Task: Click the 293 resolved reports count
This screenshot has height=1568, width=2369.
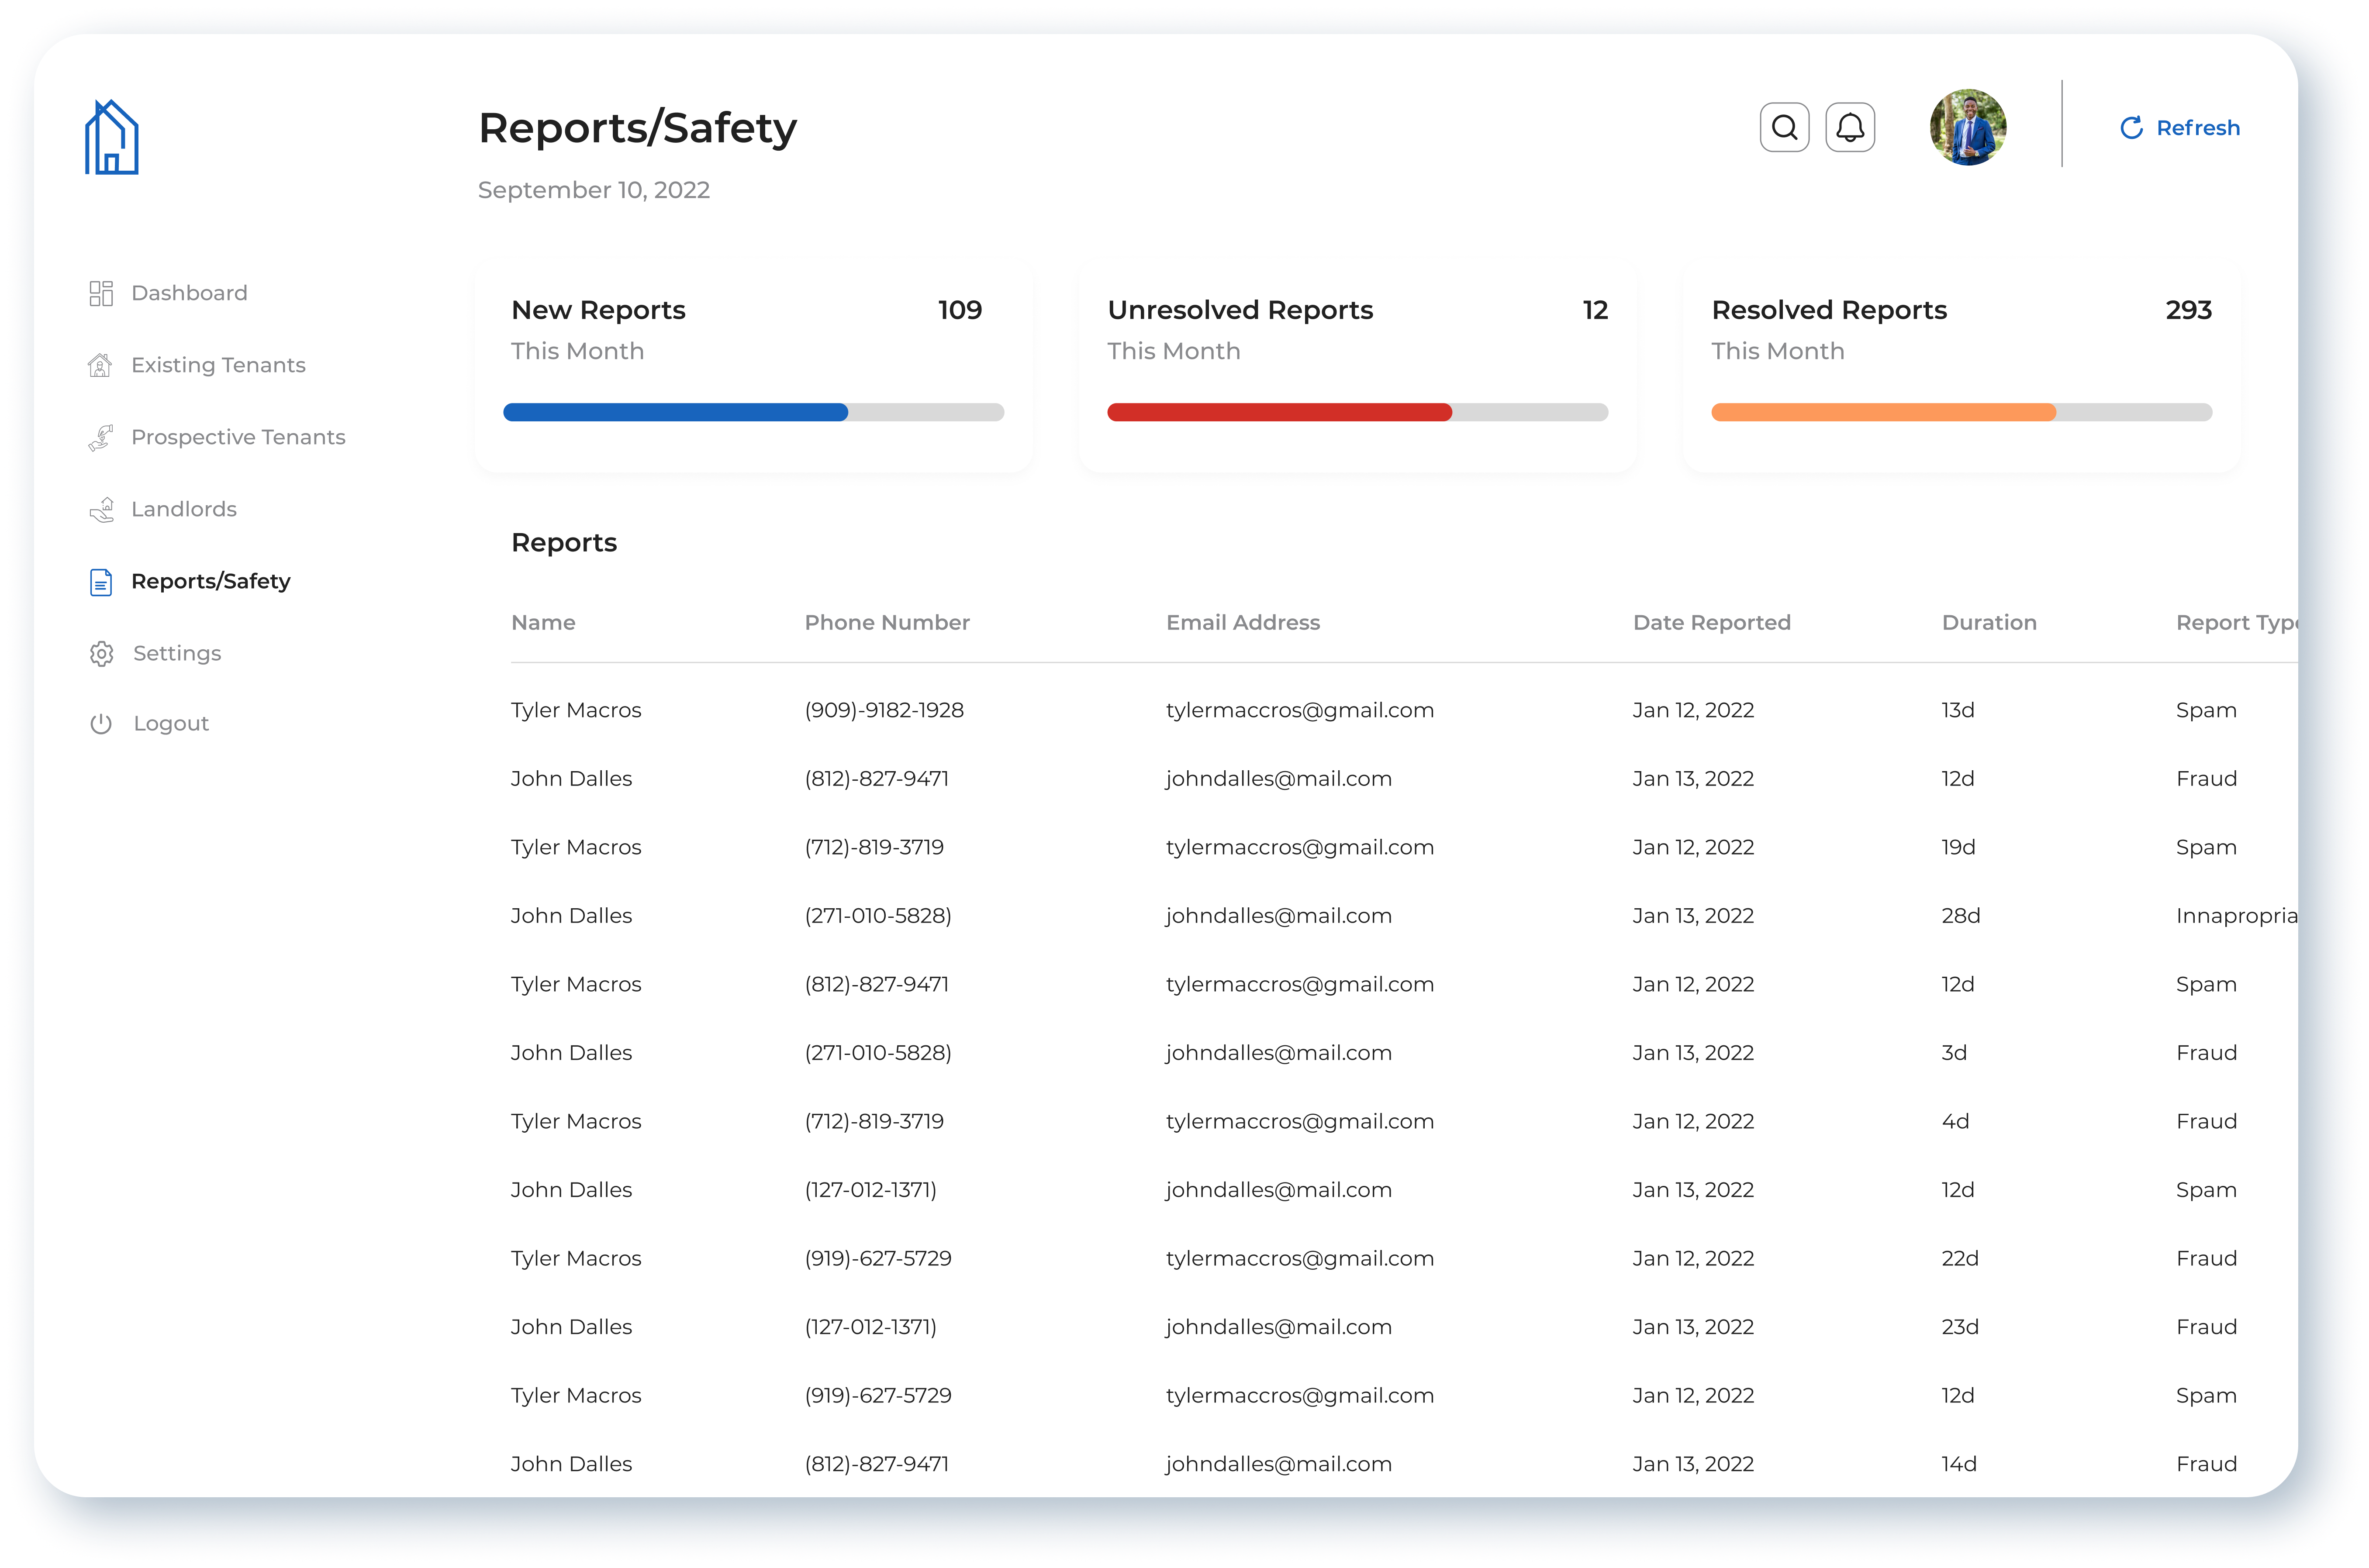Action: pyautogui.click(x=2188, y=310)
